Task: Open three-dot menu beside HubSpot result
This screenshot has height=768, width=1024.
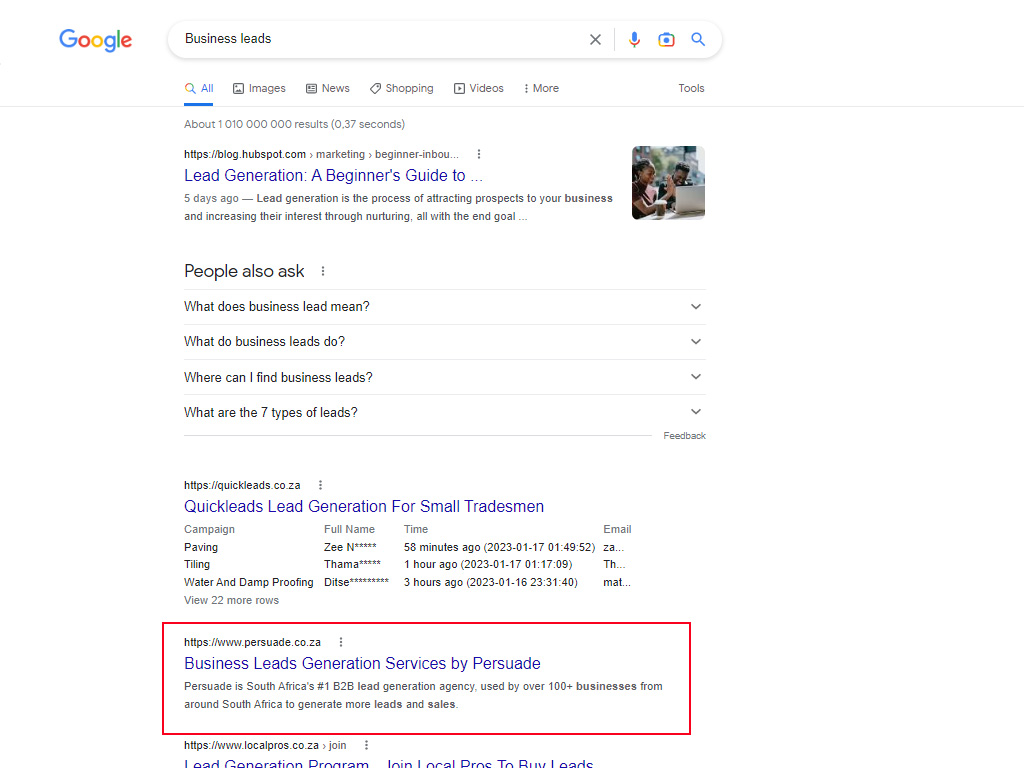Action: [x=479, y=154]
